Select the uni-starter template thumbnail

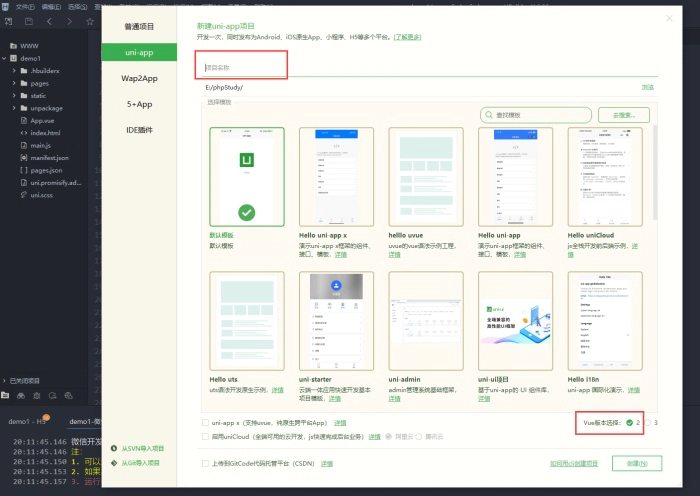[336, 321]
